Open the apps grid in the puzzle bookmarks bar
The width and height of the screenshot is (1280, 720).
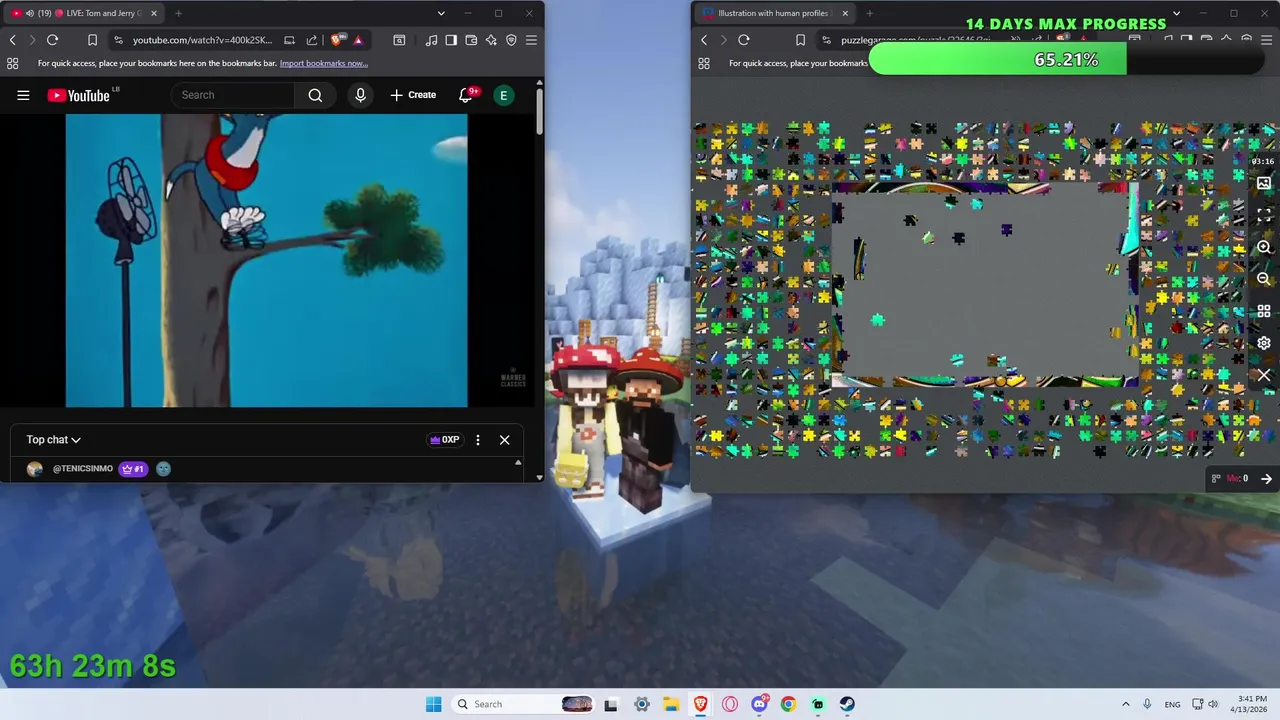(x=704, y=63)
